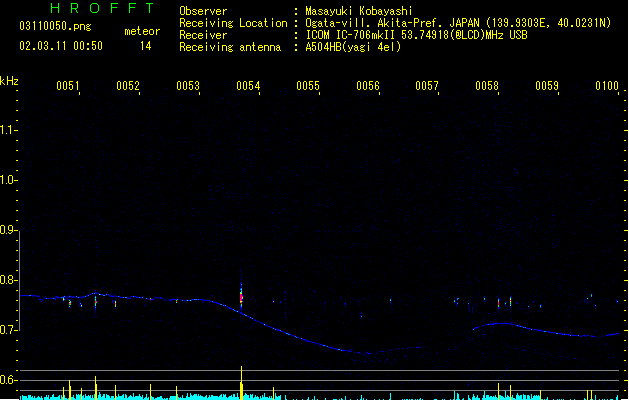Click the Ogata-vill. Akita-Pref. JAPAN location text

coord(458,23)
